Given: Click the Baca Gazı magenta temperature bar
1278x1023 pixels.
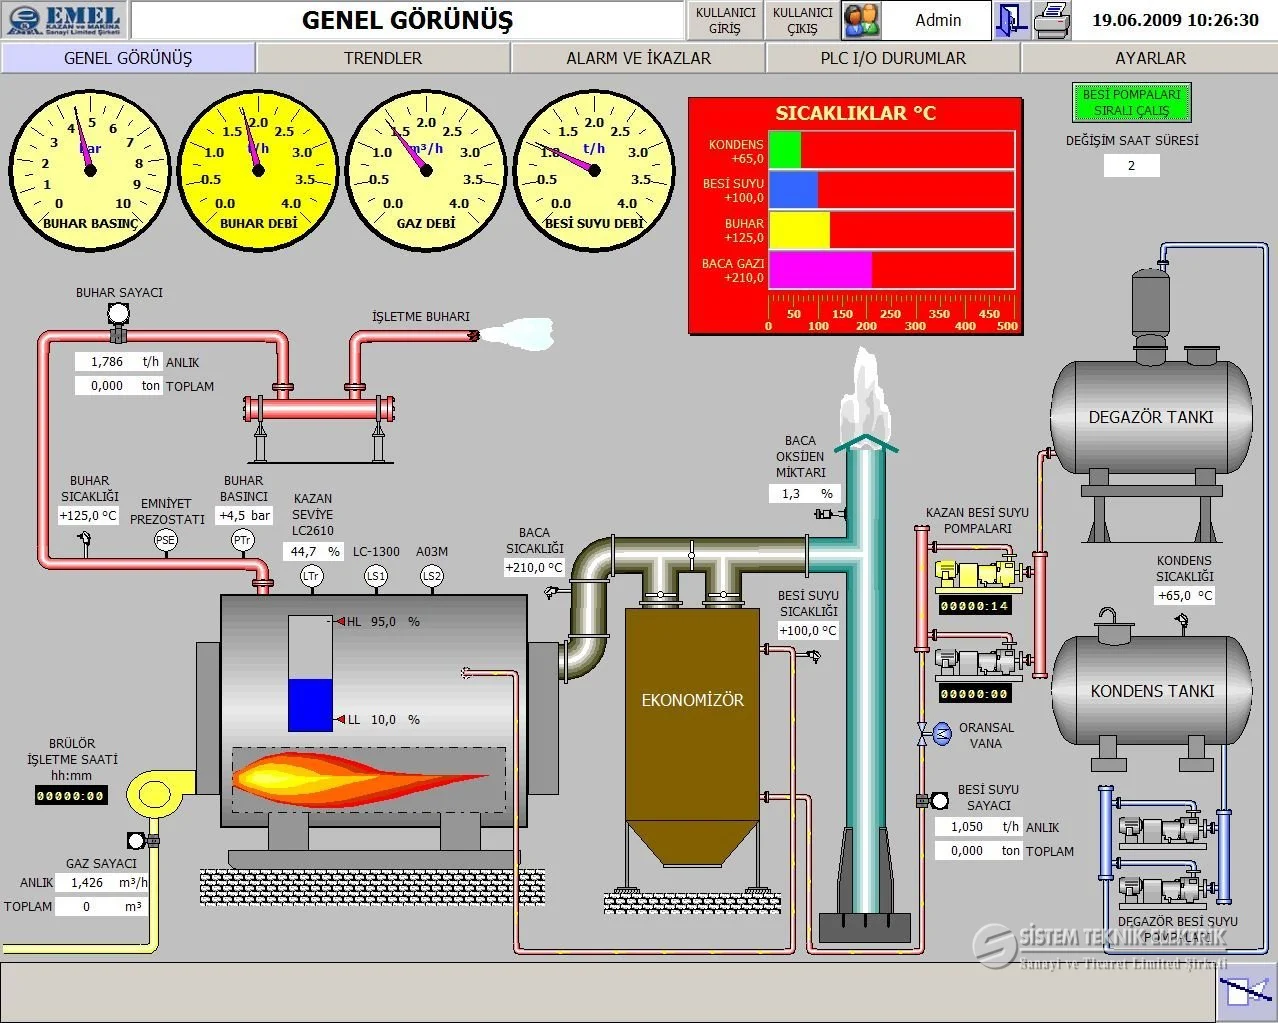Looking at the screenshot, I should pos(820,270).
